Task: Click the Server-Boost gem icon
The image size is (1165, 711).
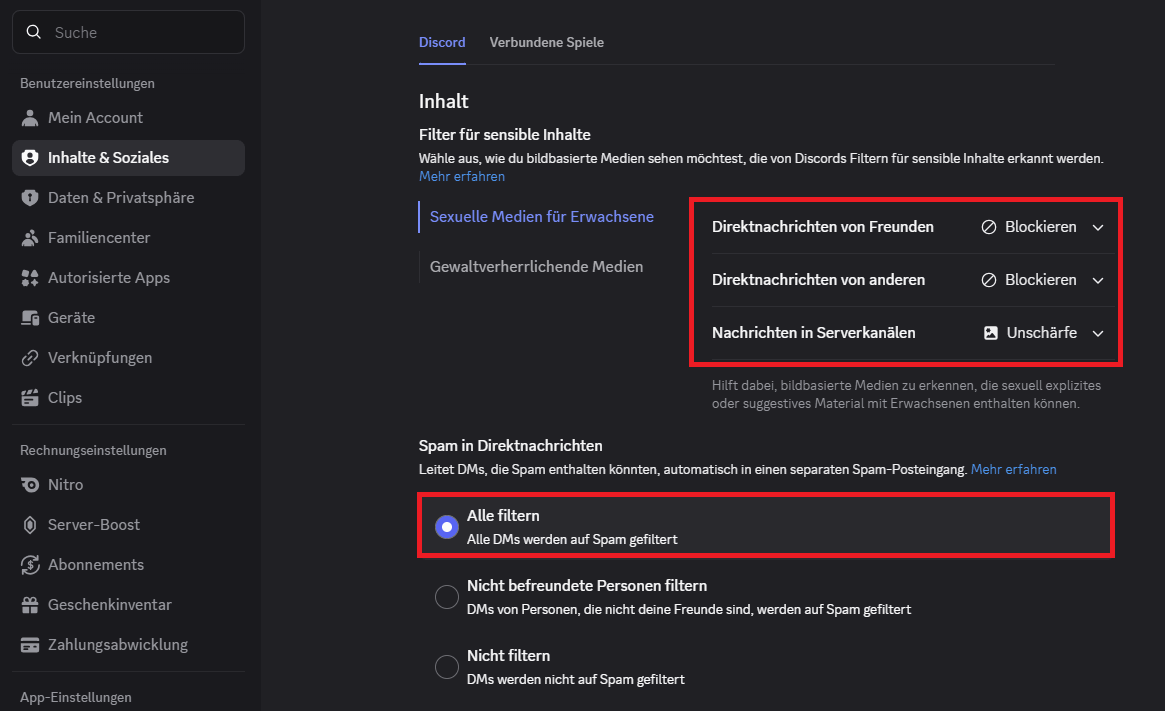Action: (x=30, y=525)
